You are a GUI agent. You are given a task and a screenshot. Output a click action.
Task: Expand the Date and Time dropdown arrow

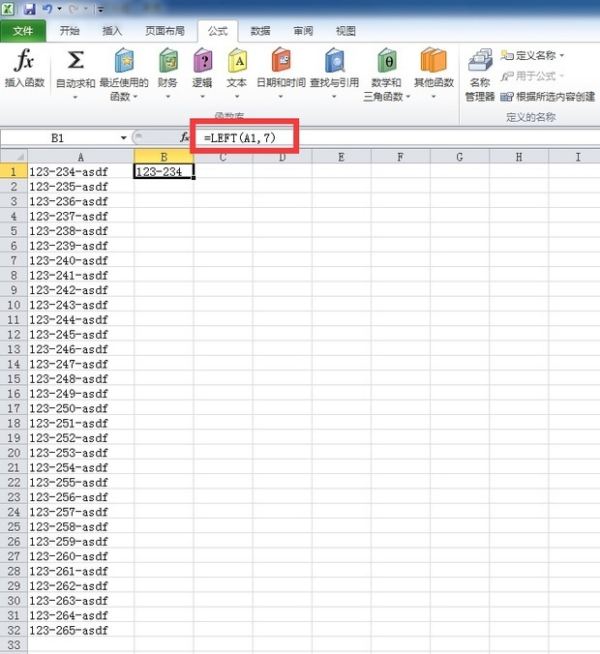pos(281,97)
